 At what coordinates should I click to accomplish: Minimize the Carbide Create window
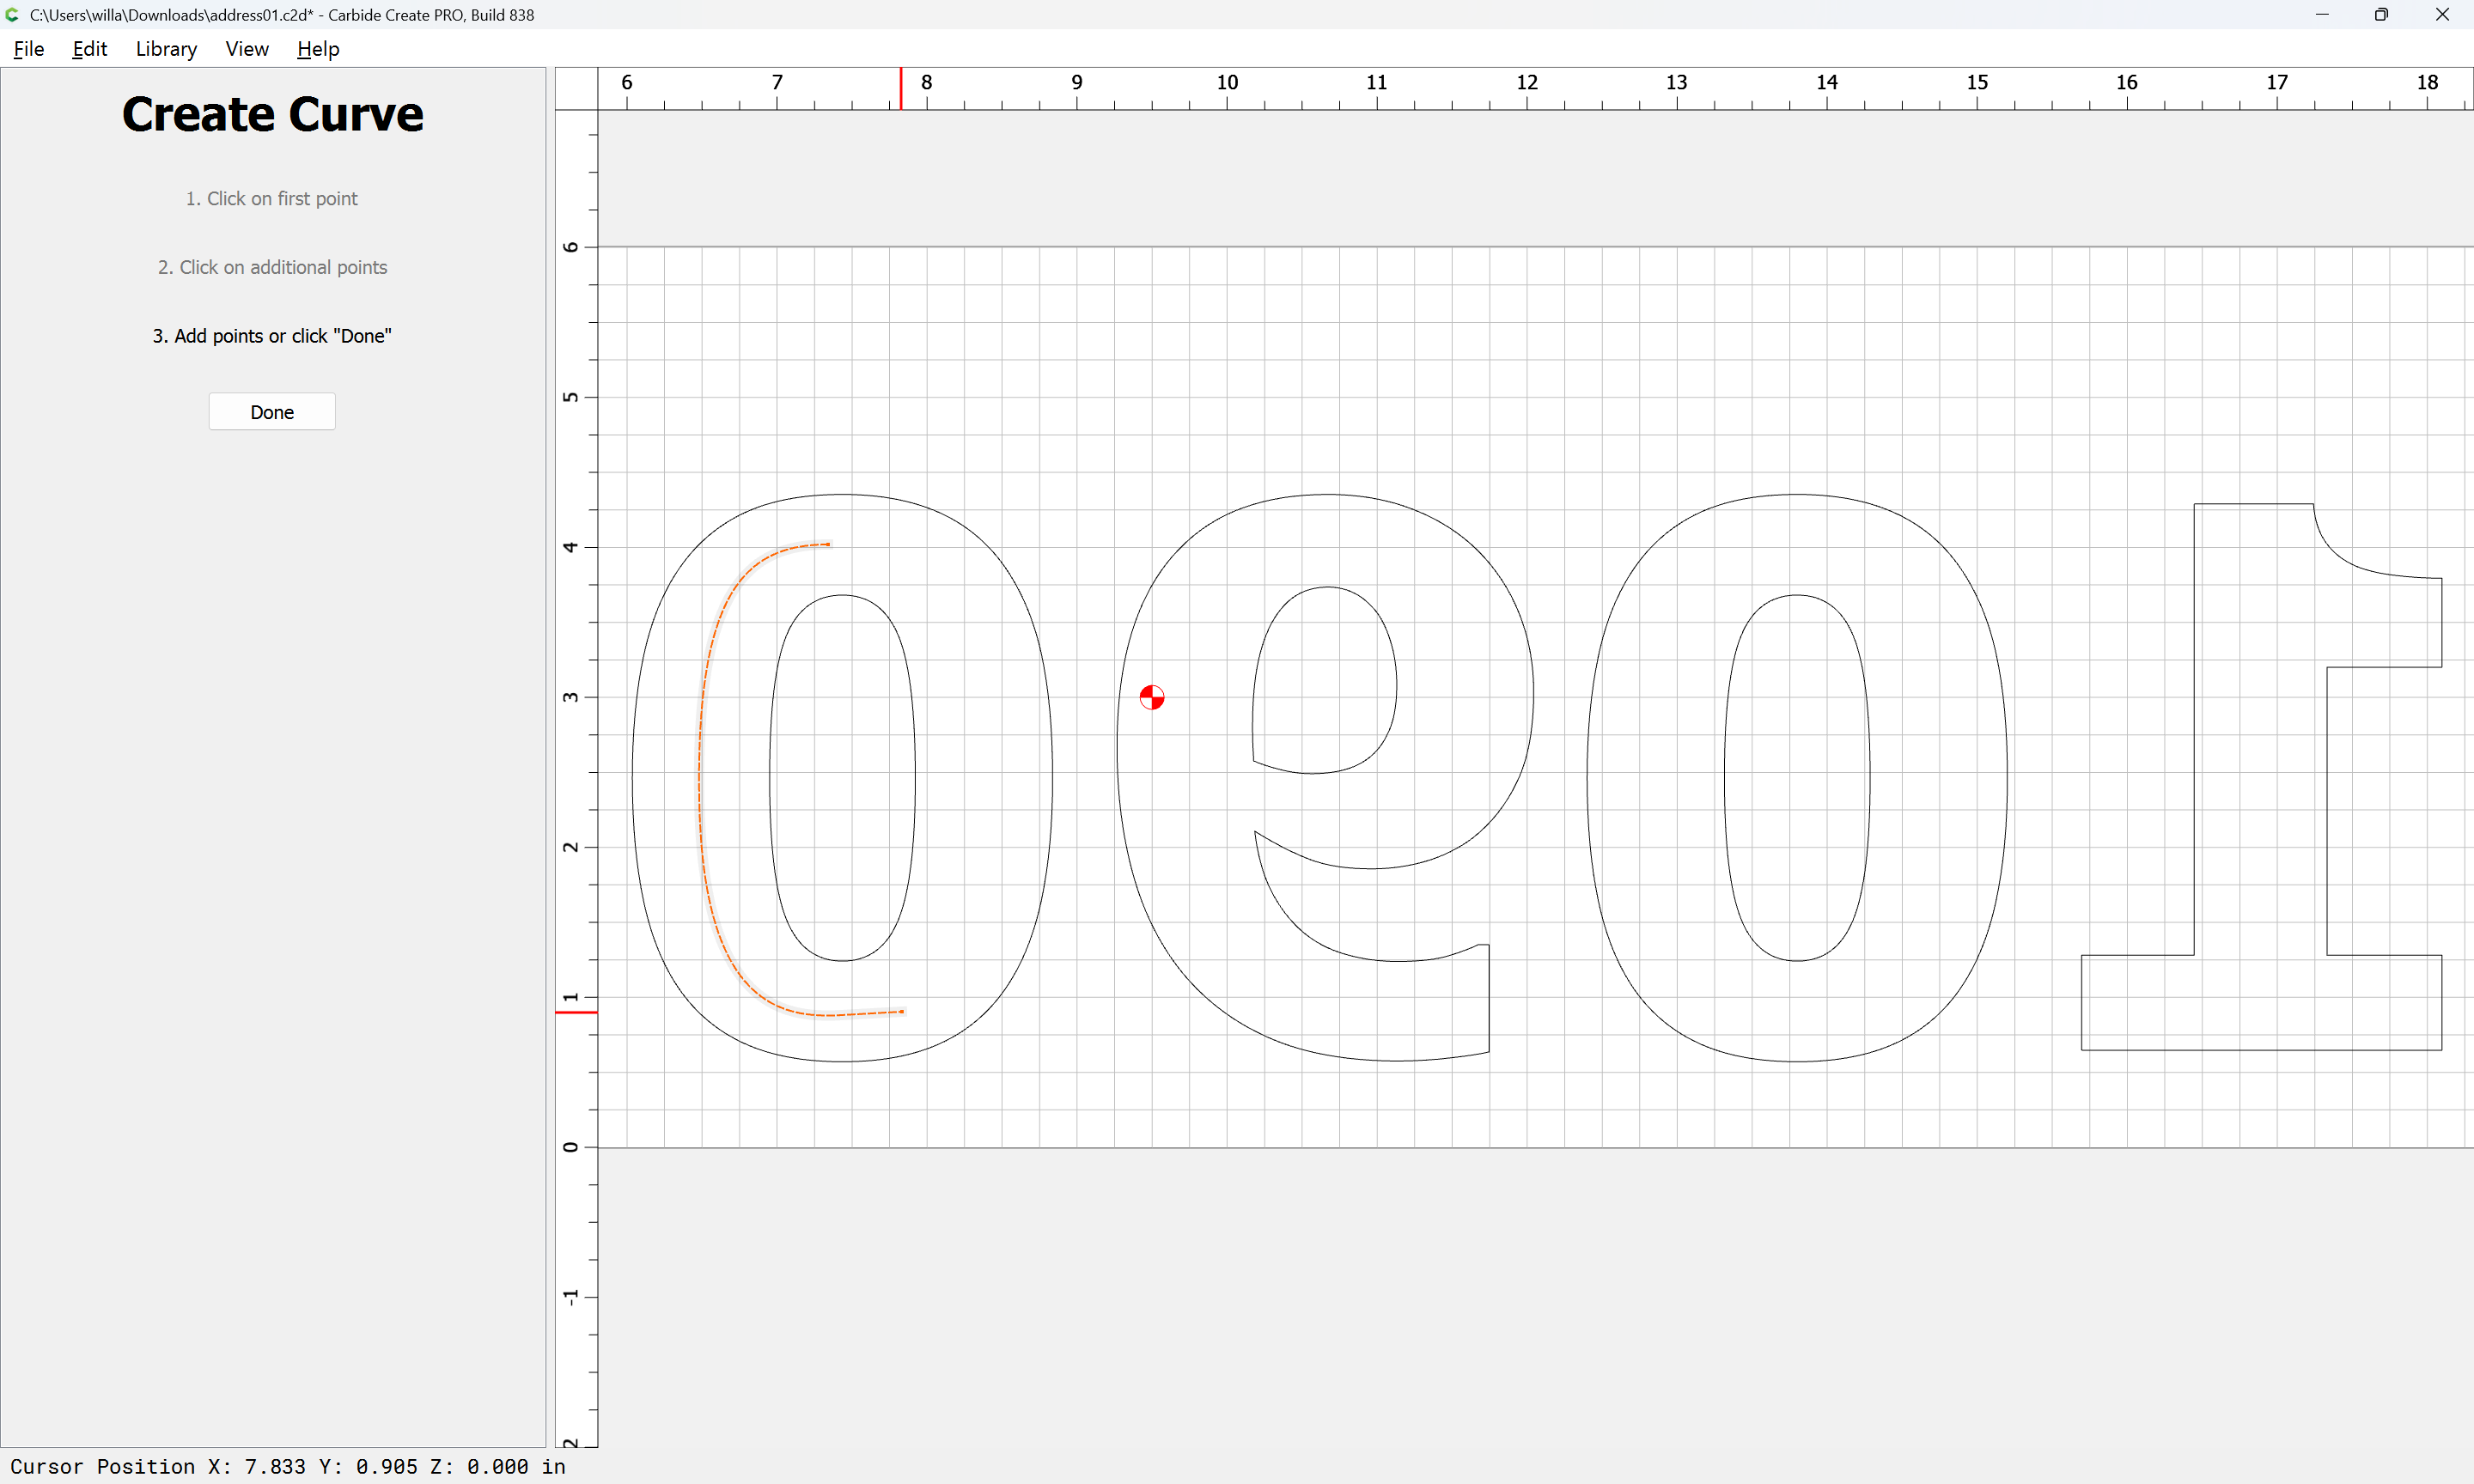[2322, 15]
